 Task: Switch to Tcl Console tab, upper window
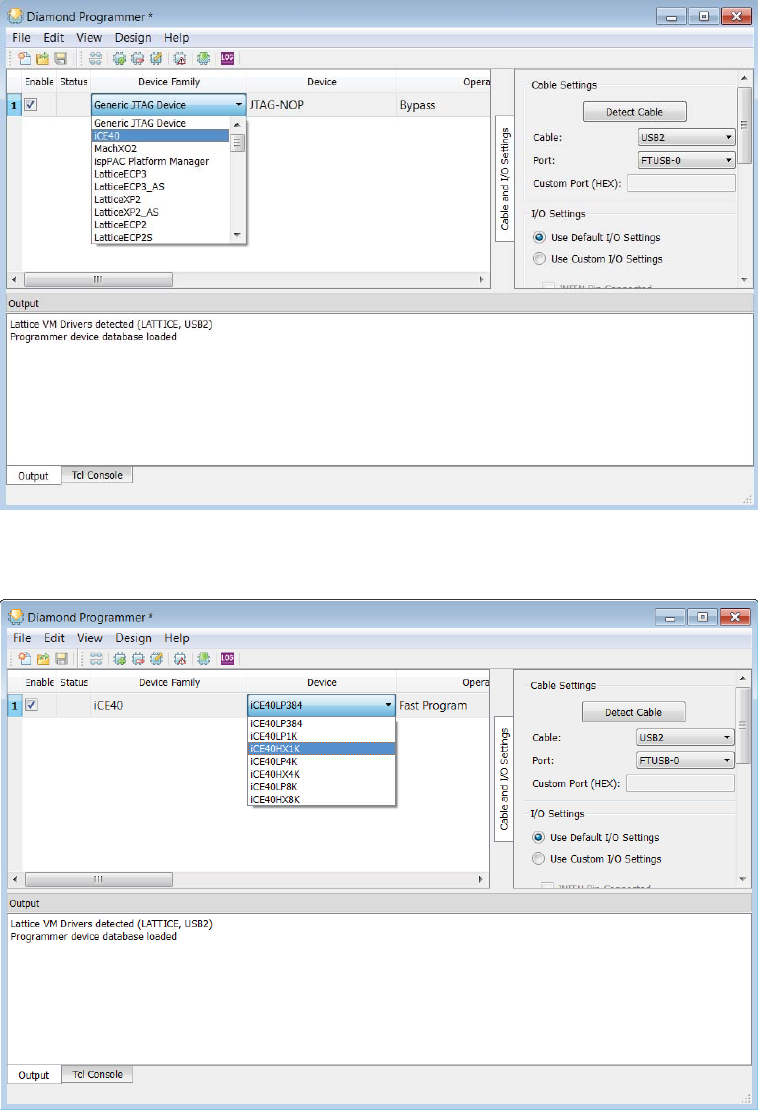(97, 475)
